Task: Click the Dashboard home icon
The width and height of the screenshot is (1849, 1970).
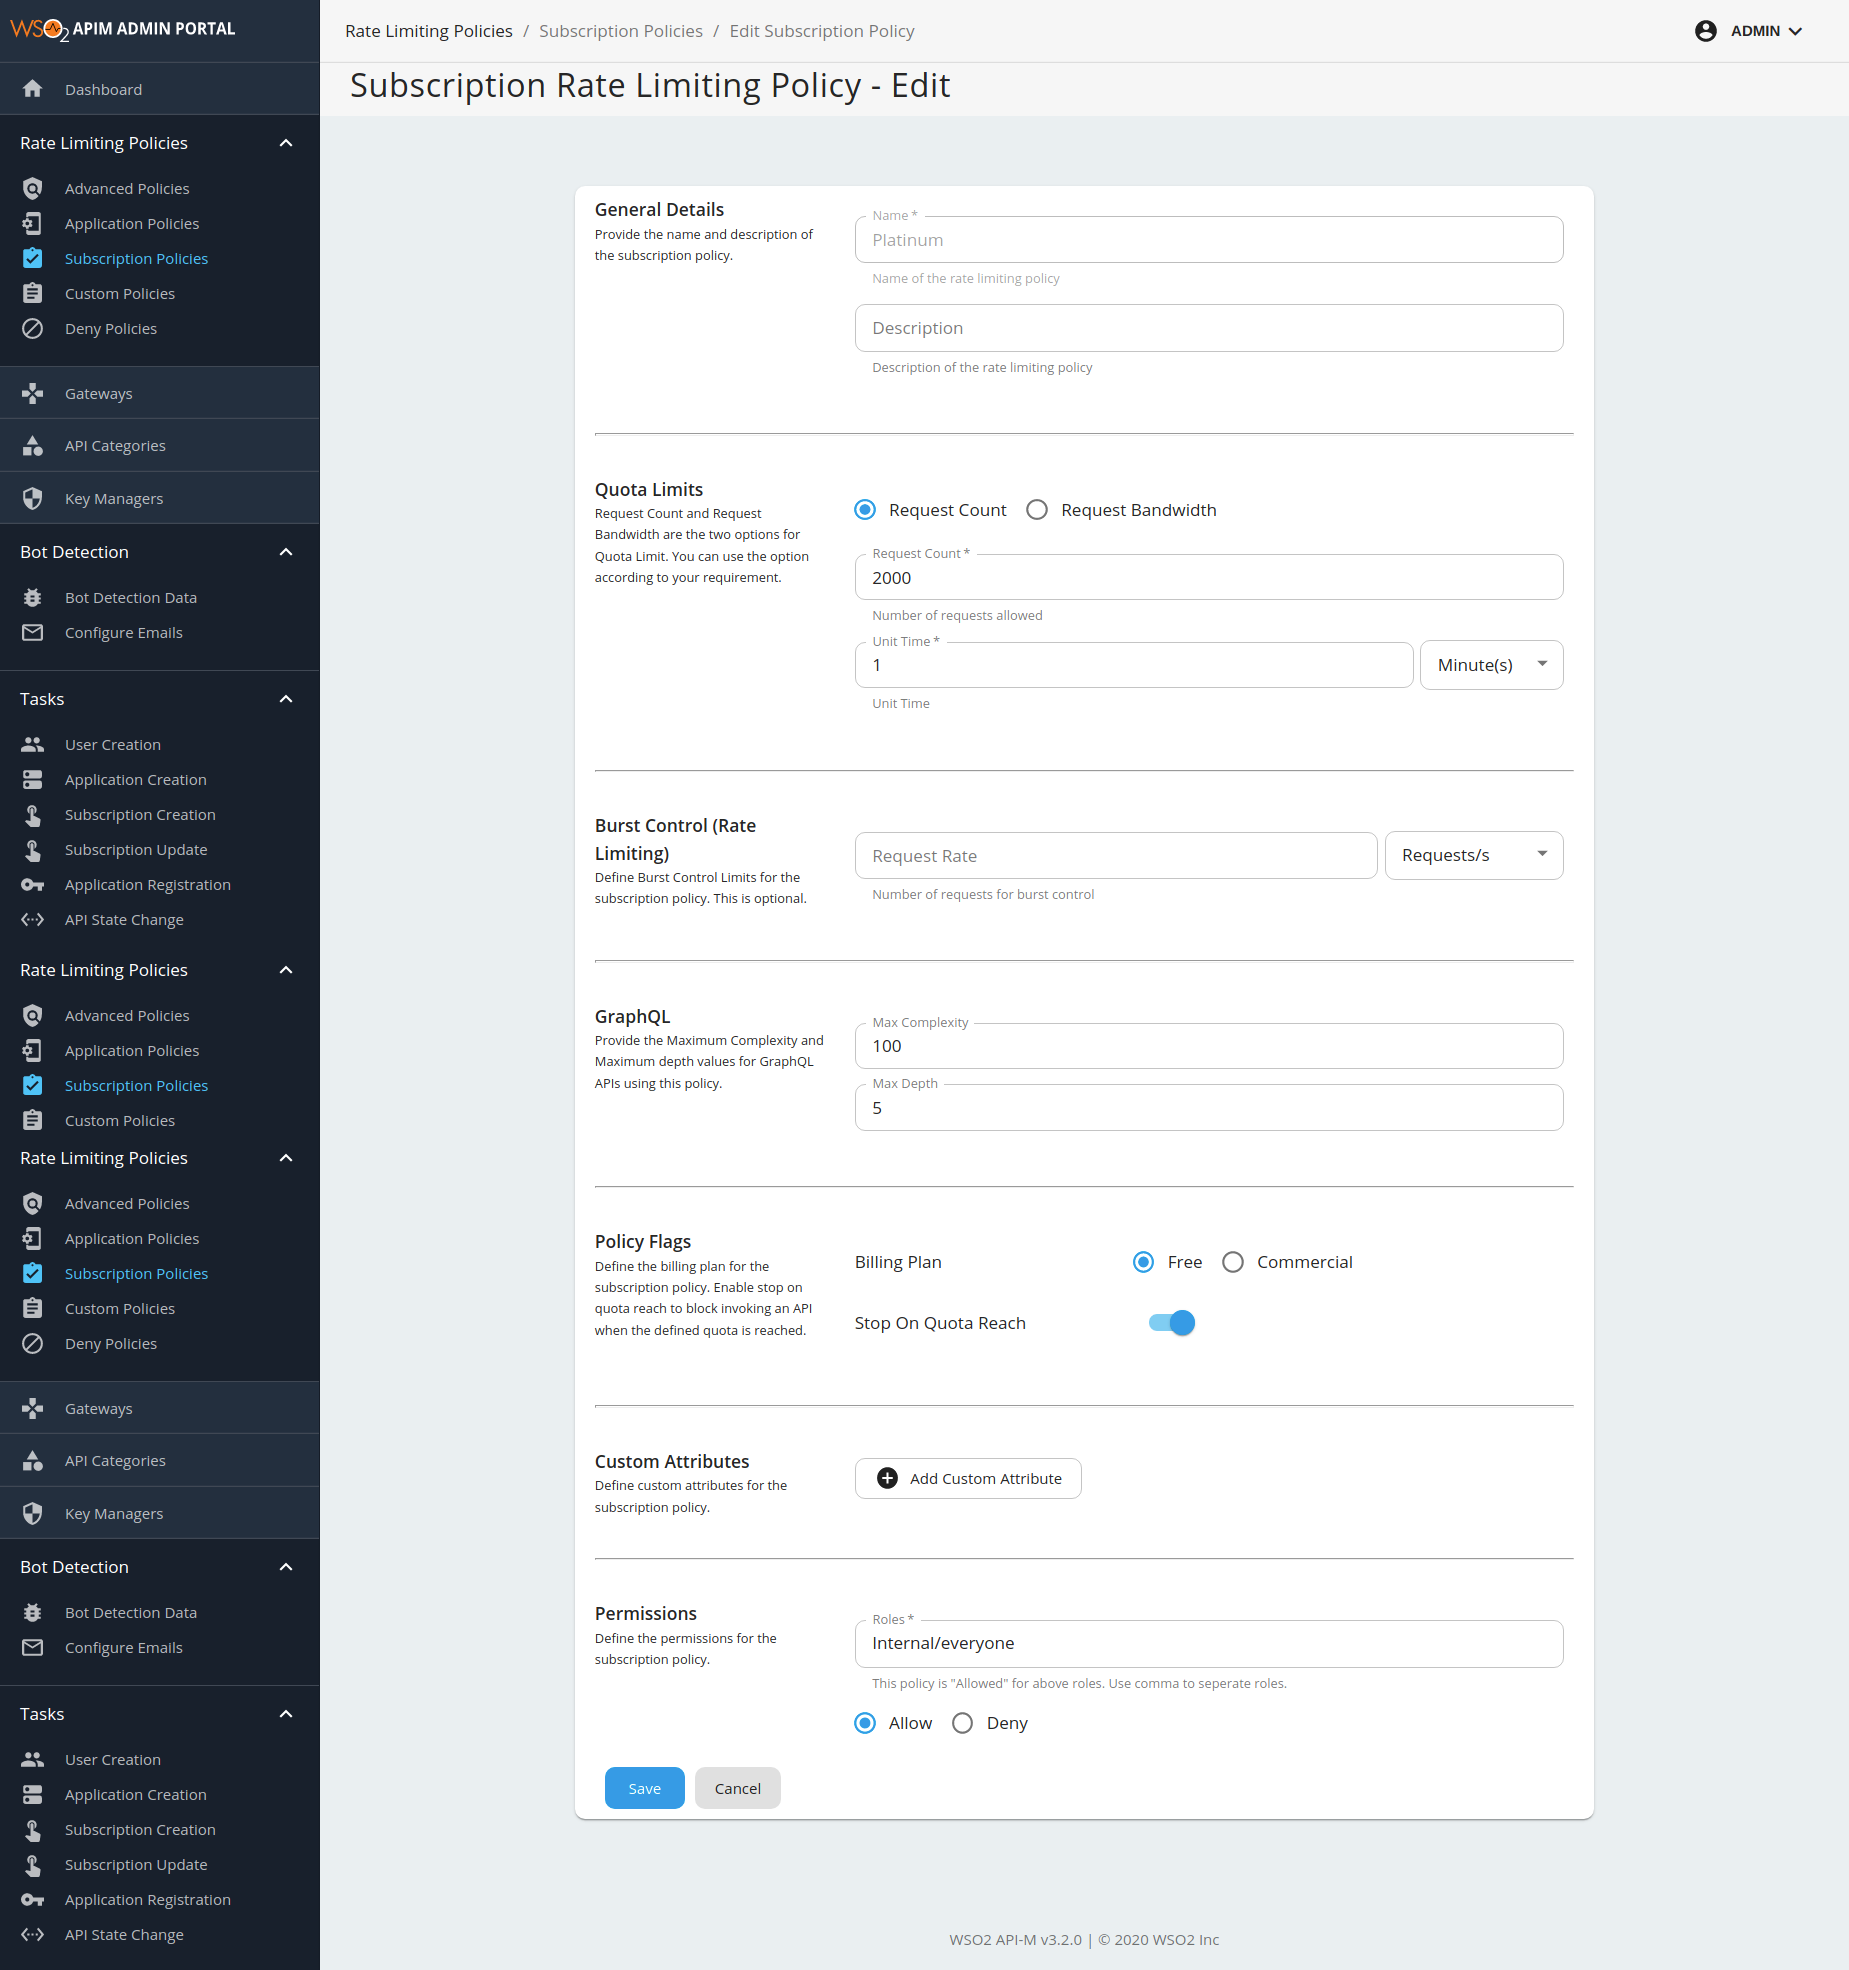Action: click(x=33, y=89)
